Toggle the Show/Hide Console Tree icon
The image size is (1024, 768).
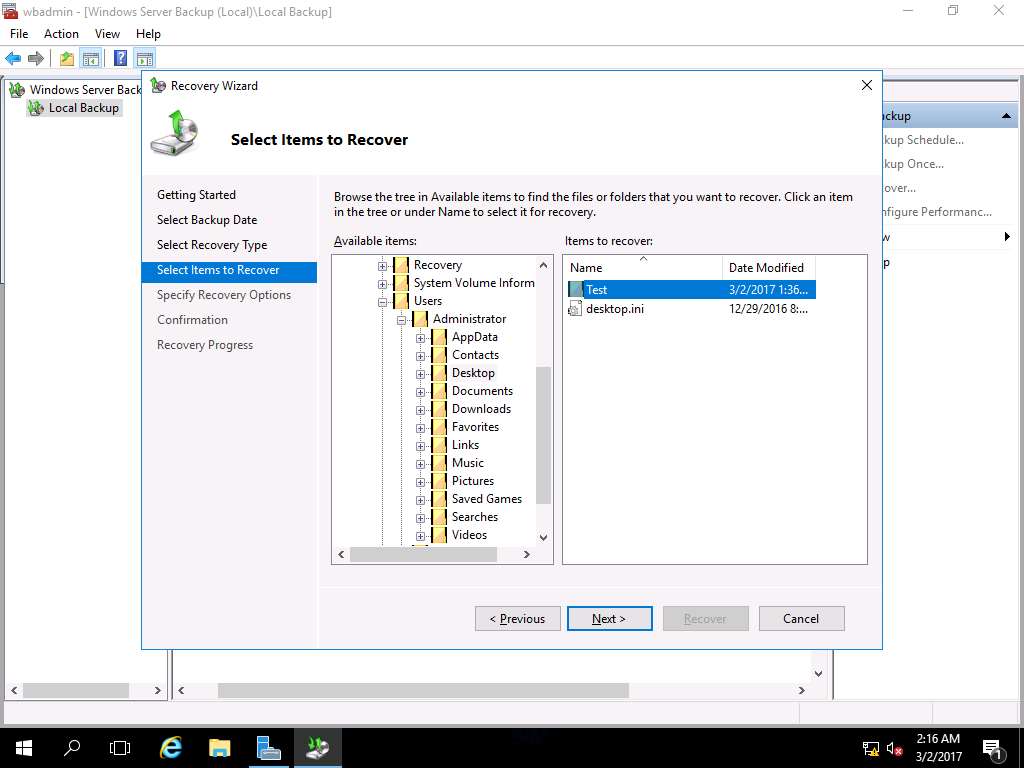[91, 58]
